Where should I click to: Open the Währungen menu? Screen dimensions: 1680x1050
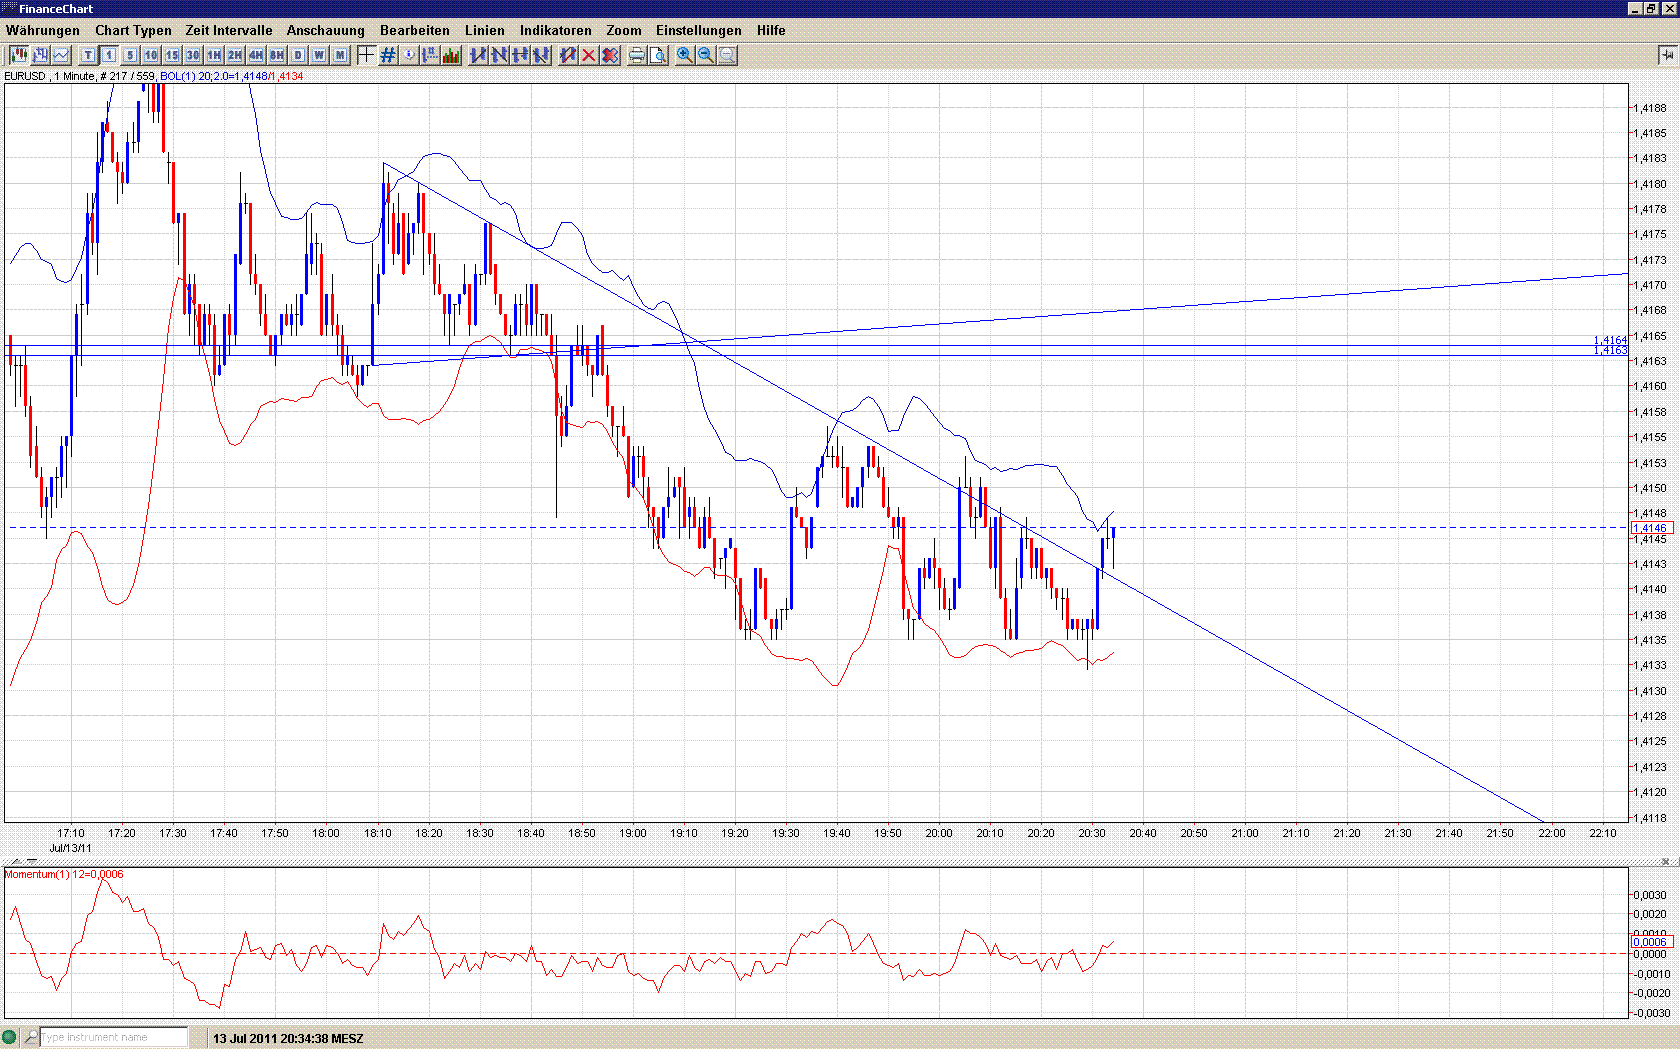pos(43,30)
